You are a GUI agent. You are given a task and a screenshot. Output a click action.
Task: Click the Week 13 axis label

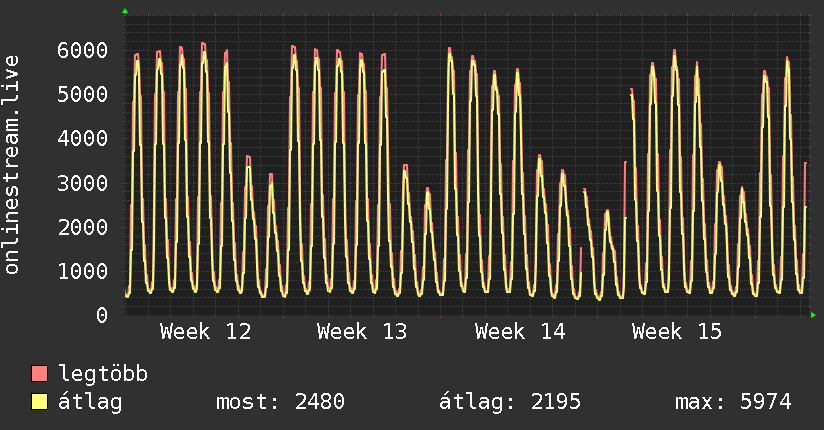pos(362,332)
